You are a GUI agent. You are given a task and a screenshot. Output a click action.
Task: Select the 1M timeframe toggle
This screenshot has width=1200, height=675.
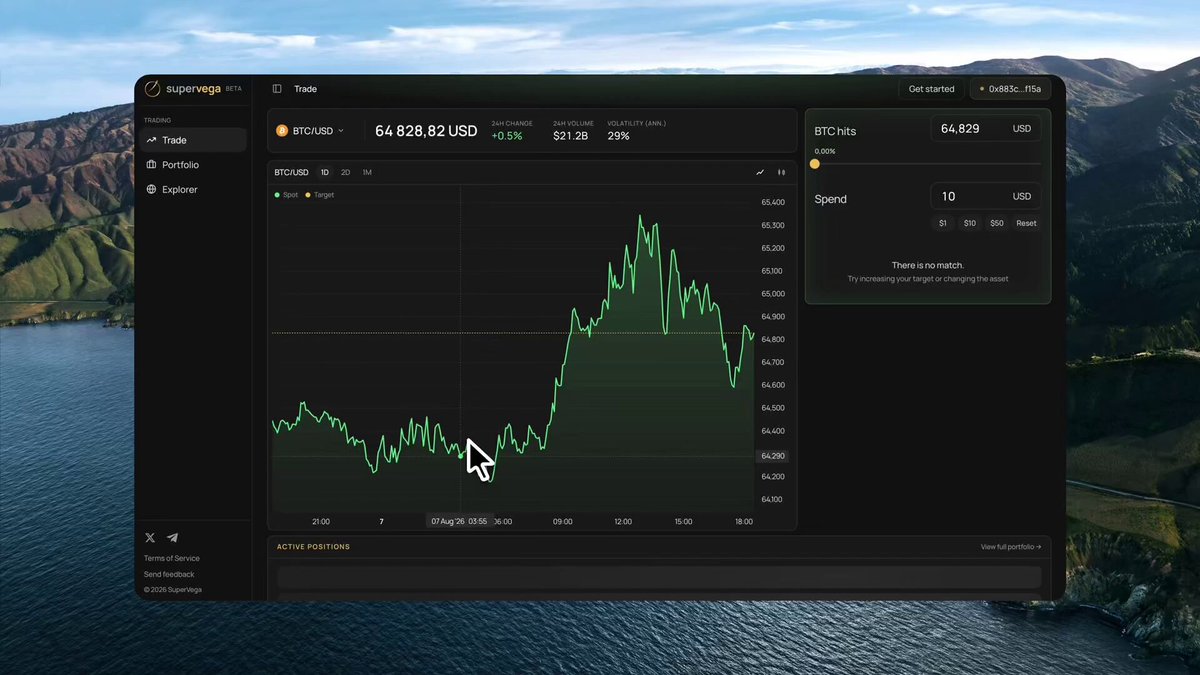click(367, 172)
